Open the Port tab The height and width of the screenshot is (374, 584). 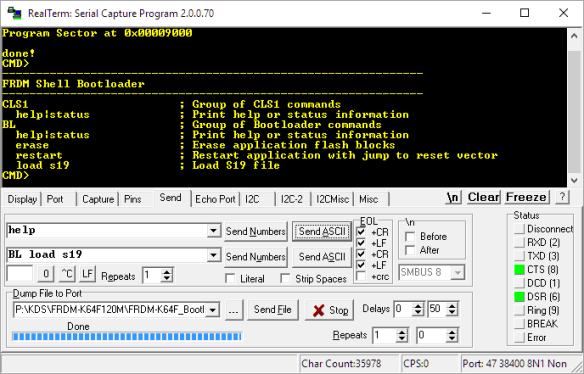point(55,199)
